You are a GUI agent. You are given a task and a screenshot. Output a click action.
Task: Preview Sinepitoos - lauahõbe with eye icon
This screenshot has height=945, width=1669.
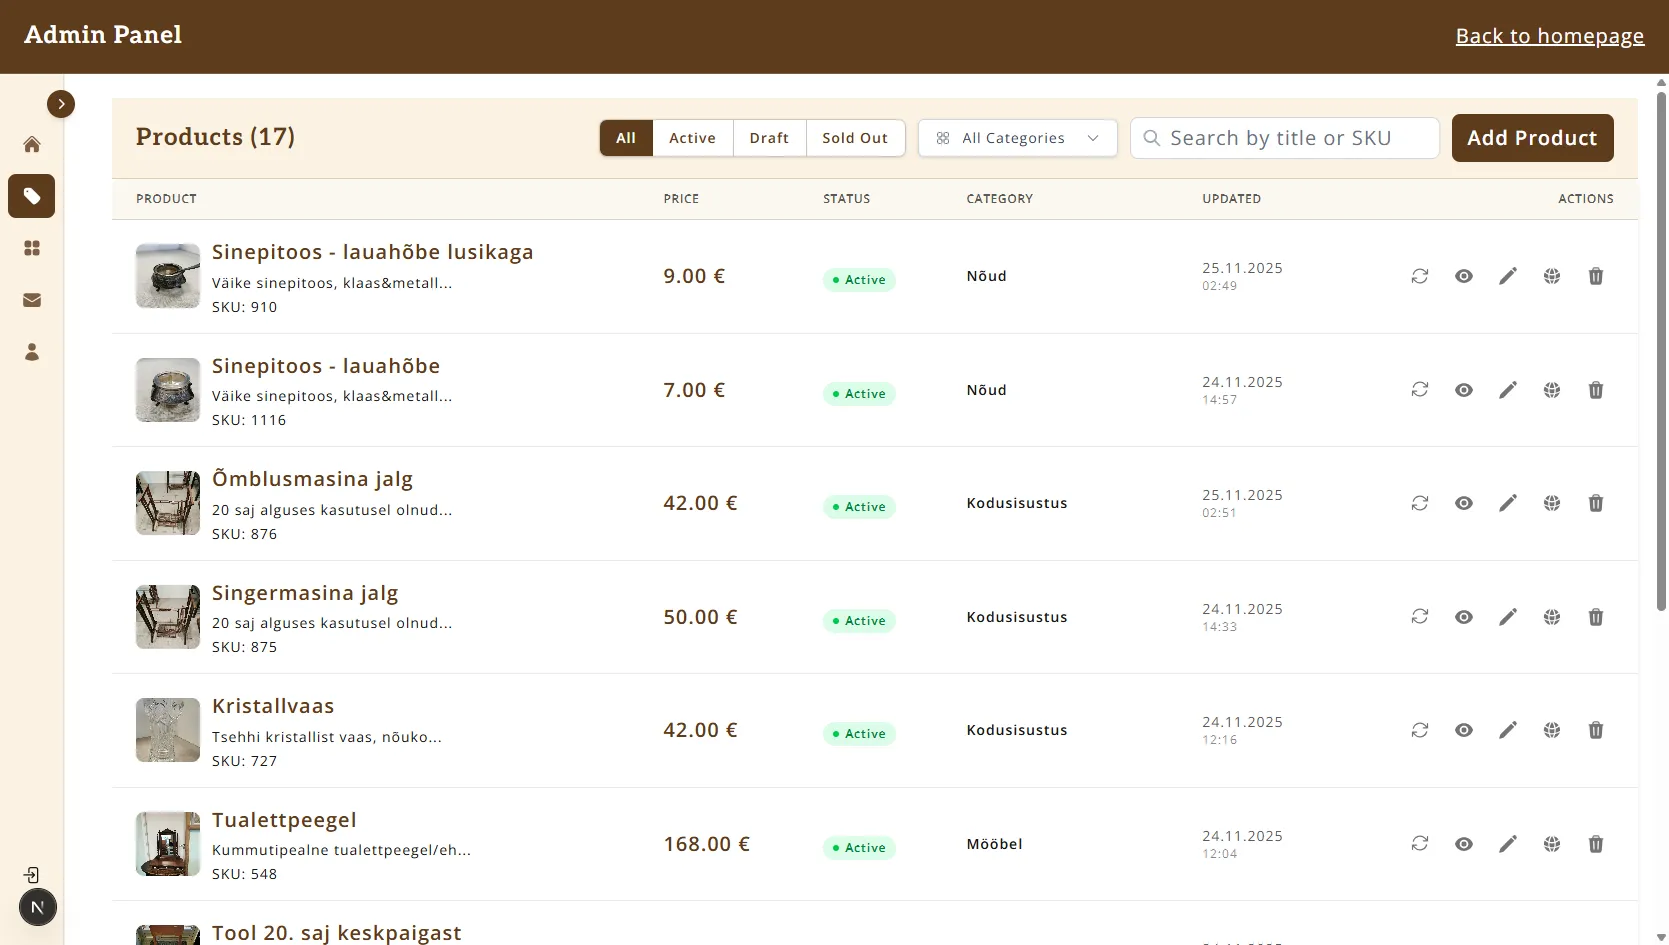(x=1464, y=390)
